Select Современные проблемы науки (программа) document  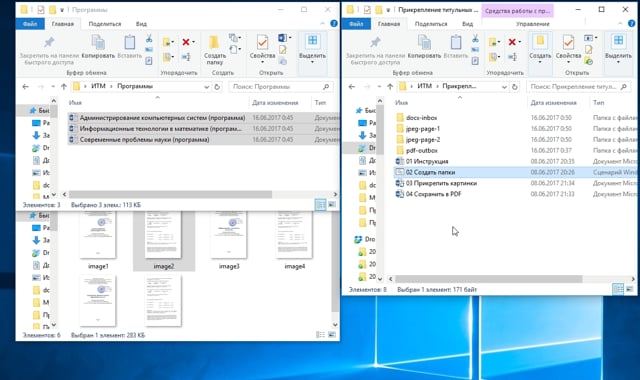tap(144, 140)
